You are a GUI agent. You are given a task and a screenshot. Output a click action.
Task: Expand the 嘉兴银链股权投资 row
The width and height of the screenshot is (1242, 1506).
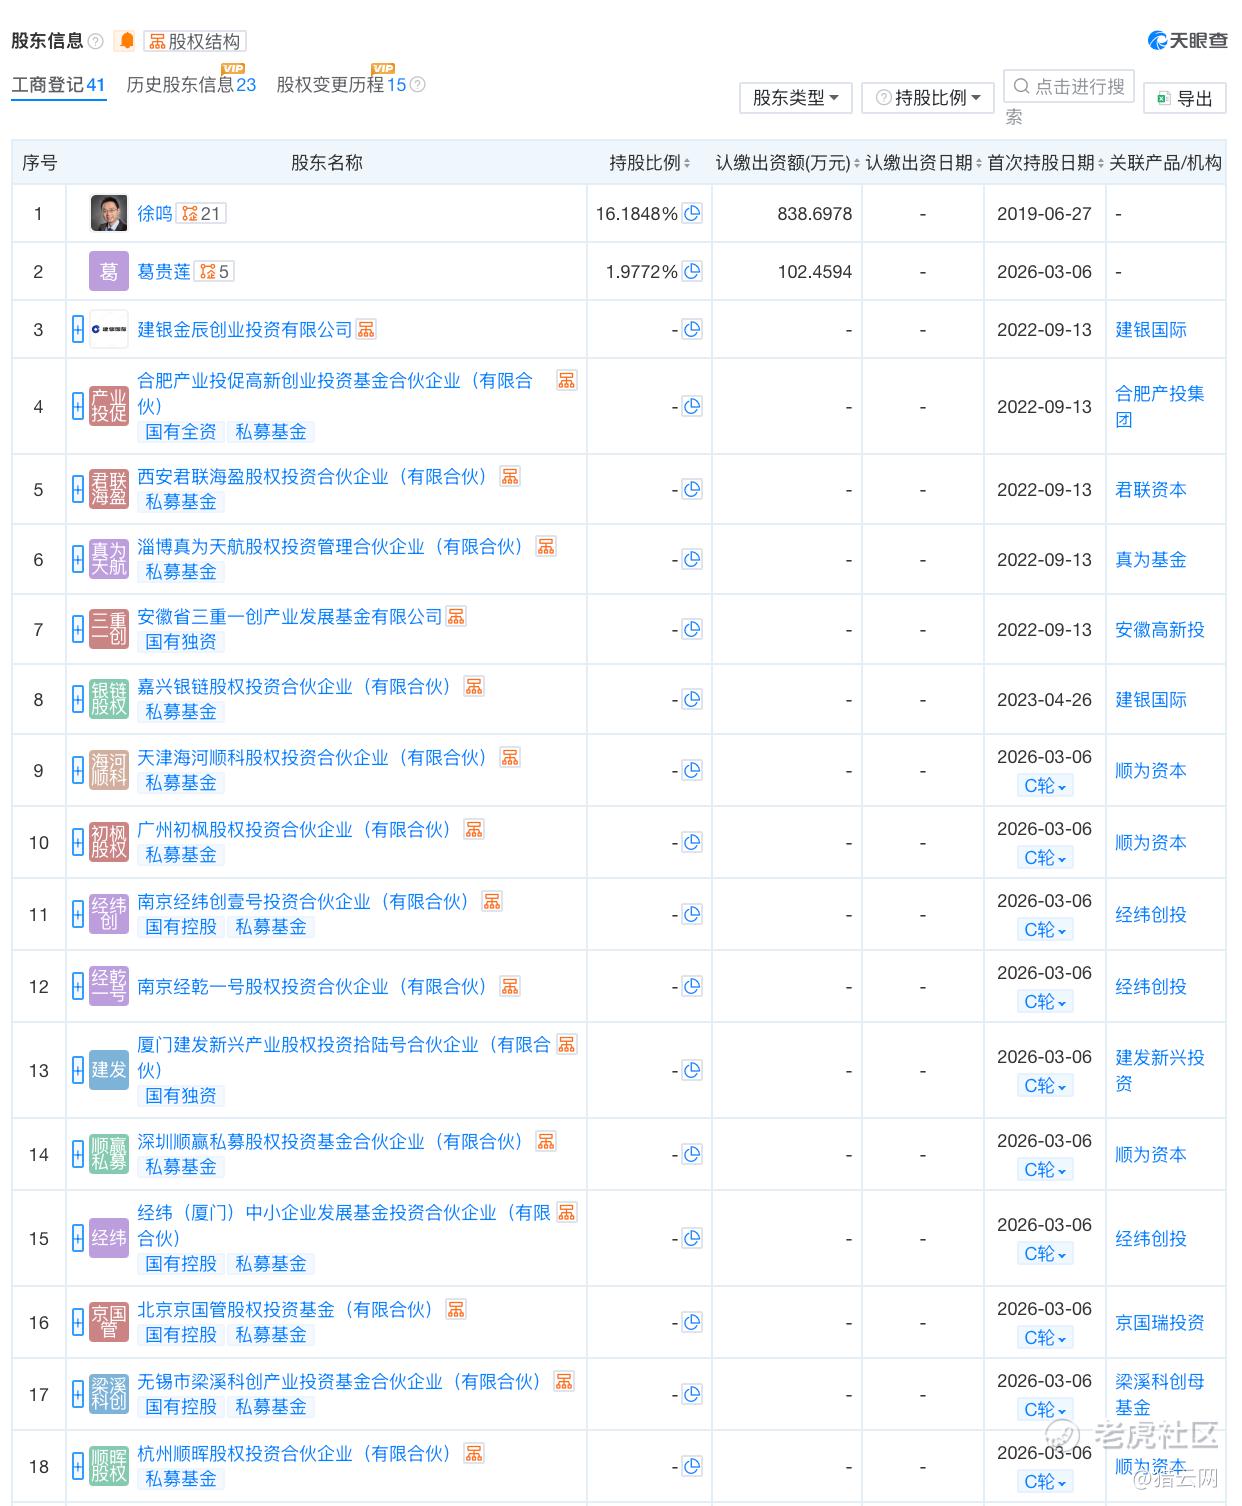pyautogui.click(x=78, y=699)
